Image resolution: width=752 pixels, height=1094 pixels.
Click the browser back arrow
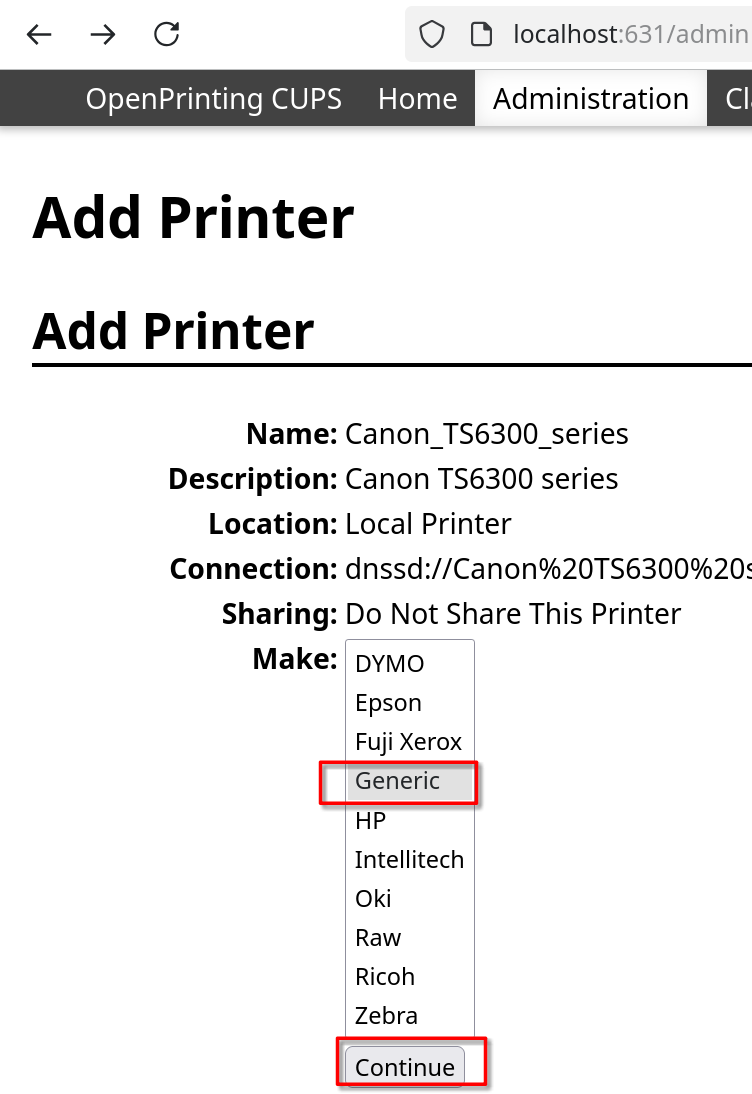(x=39, y=35)
